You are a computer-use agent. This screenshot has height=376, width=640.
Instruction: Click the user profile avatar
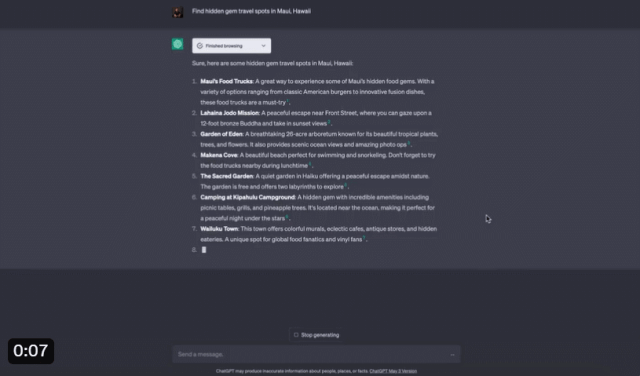pos(178,12)
